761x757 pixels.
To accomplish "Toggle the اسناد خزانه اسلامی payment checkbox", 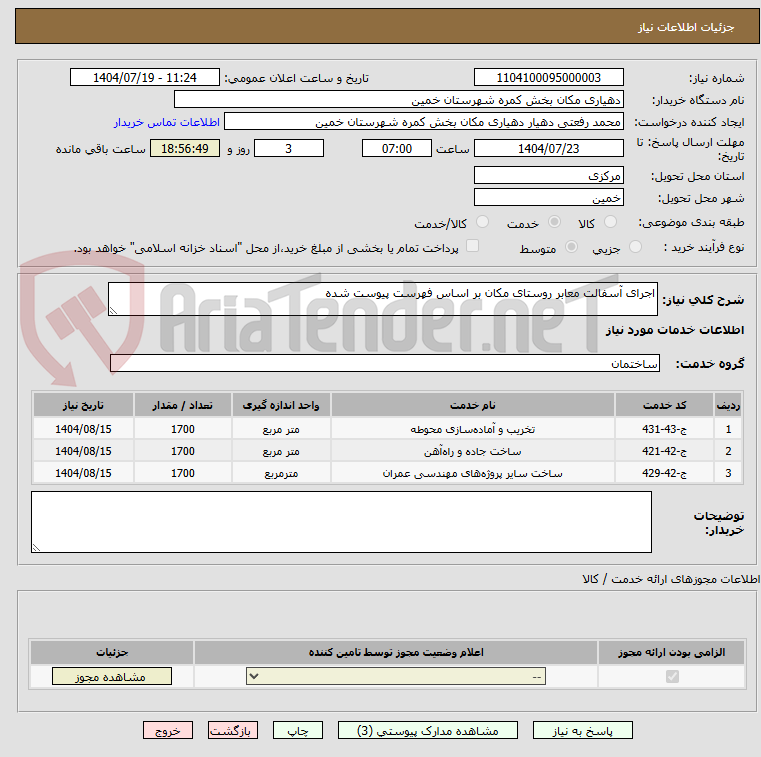I will coord(472,246).
